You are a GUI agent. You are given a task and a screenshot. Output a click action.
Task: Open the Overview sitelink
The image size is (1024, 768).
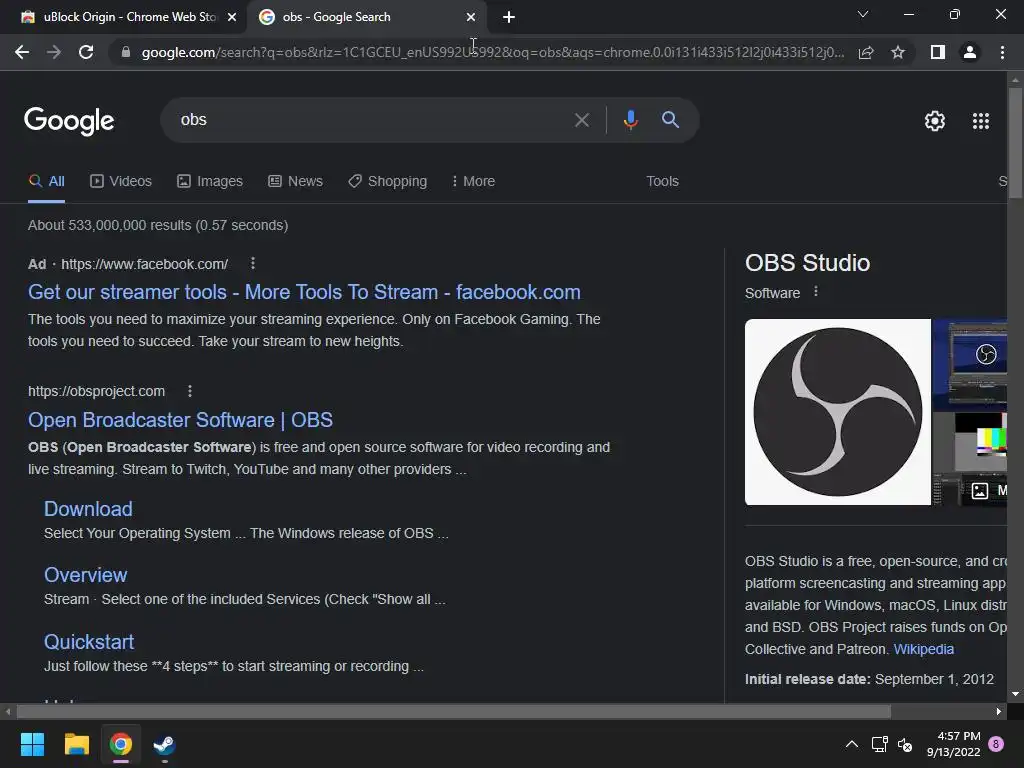click(x=86, y=575)
